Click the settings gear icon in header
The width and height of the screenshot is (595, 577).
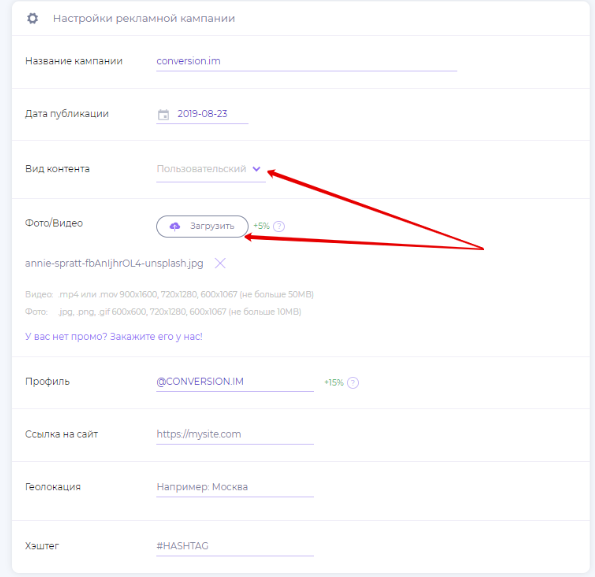coord(32,18)
